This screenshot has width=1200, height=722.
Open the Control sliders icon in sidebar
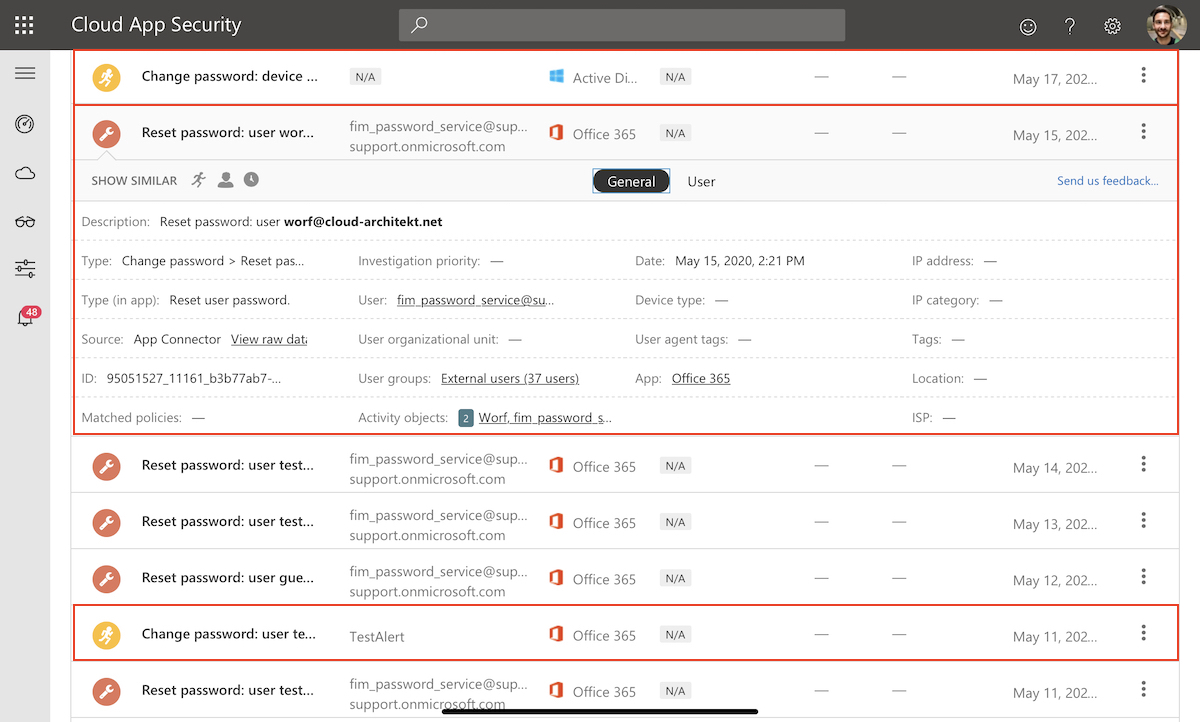25,269
